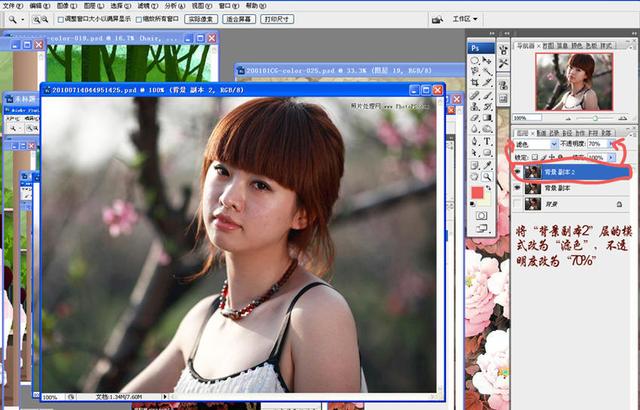Toggle lock transparent pixels
The width and height of the screenshot is (640, 410).
535,157
